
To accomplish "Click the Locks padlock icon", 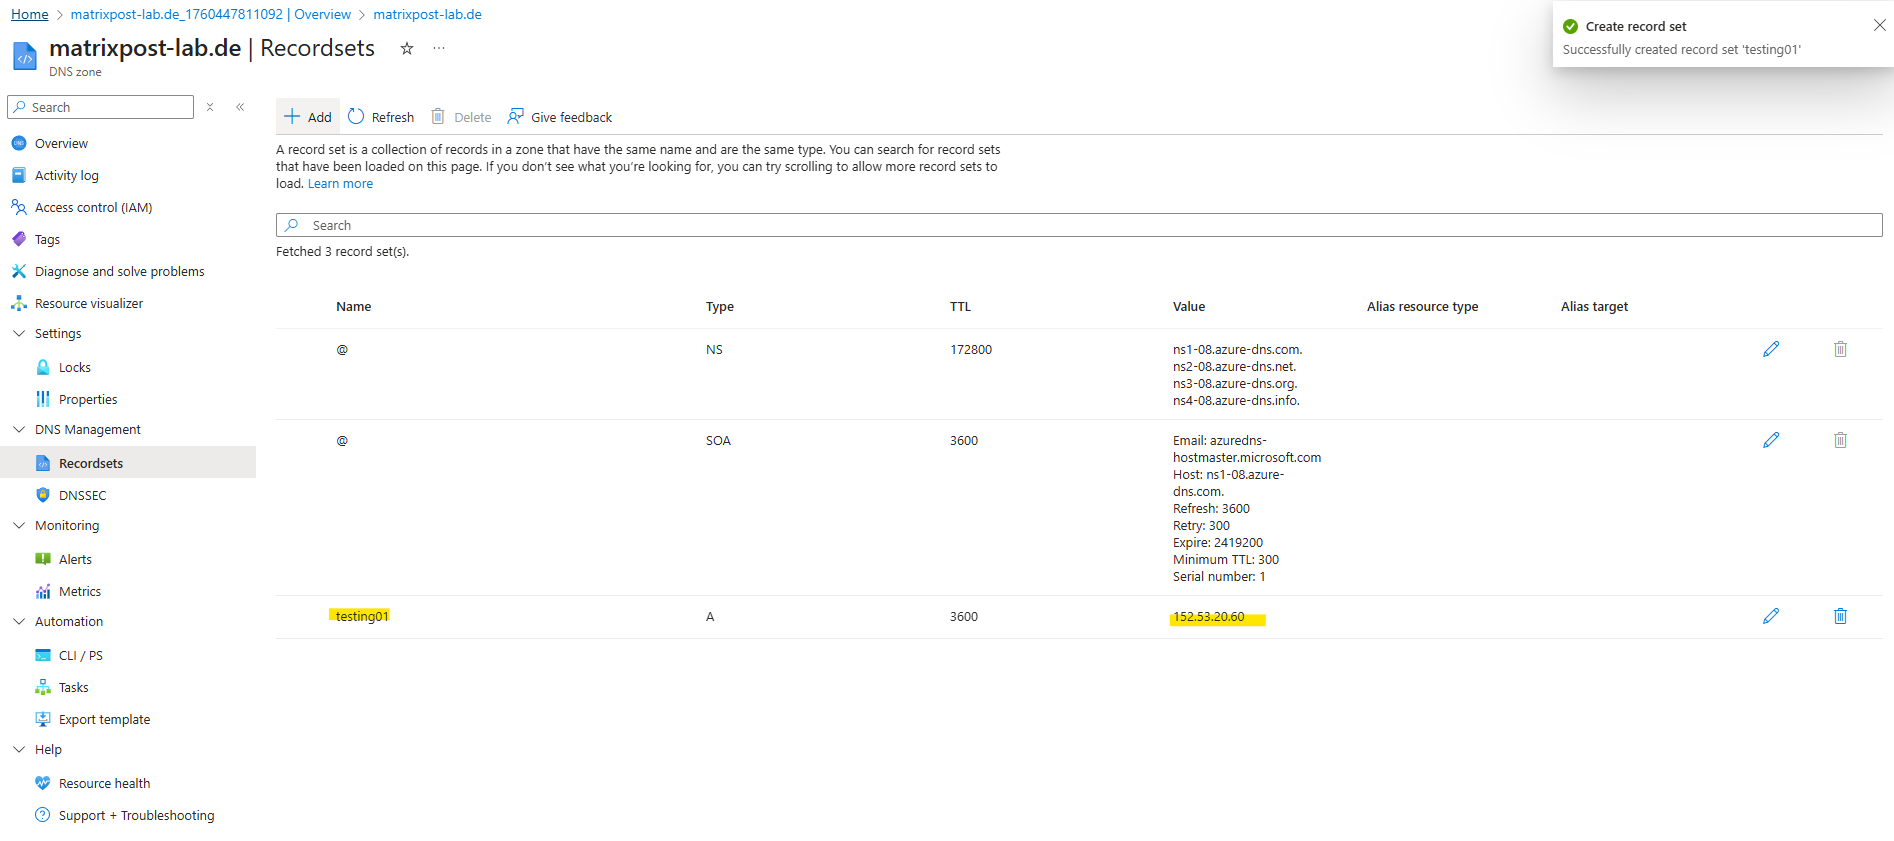I will tap(43, 367).
